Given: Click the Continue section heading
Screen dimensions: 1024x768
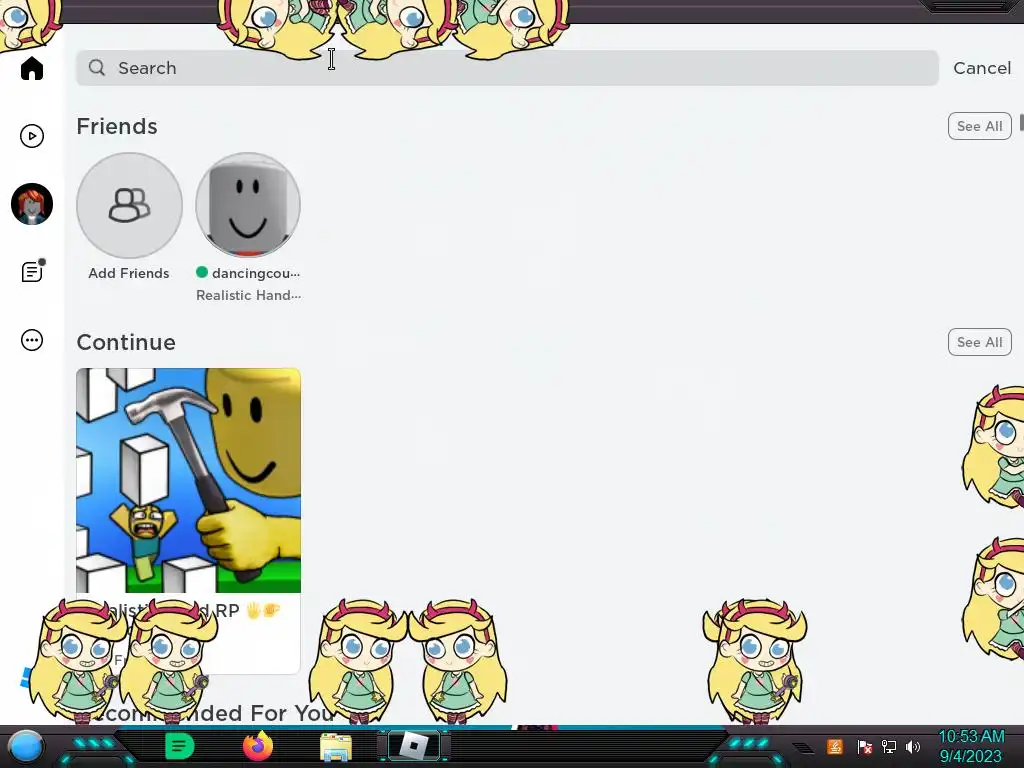Looking at the screenshot, I should click(126, 342).
